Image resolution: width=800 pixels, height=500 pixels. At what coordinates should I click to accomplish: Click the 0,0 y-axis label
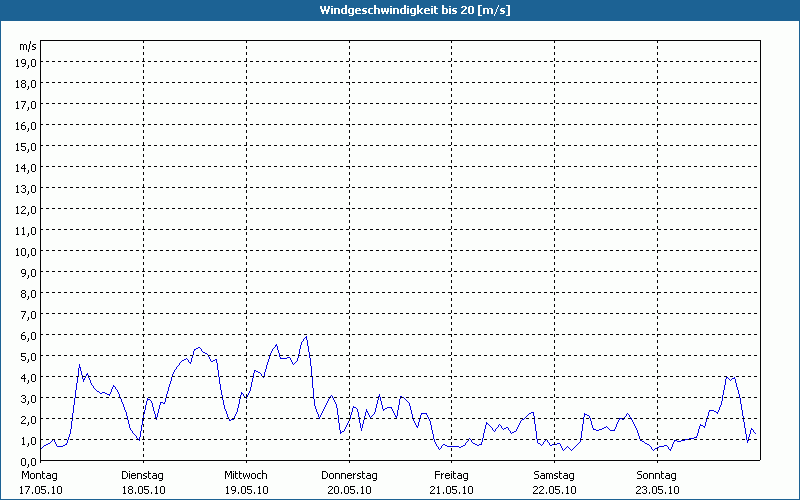tap(29, 462)
